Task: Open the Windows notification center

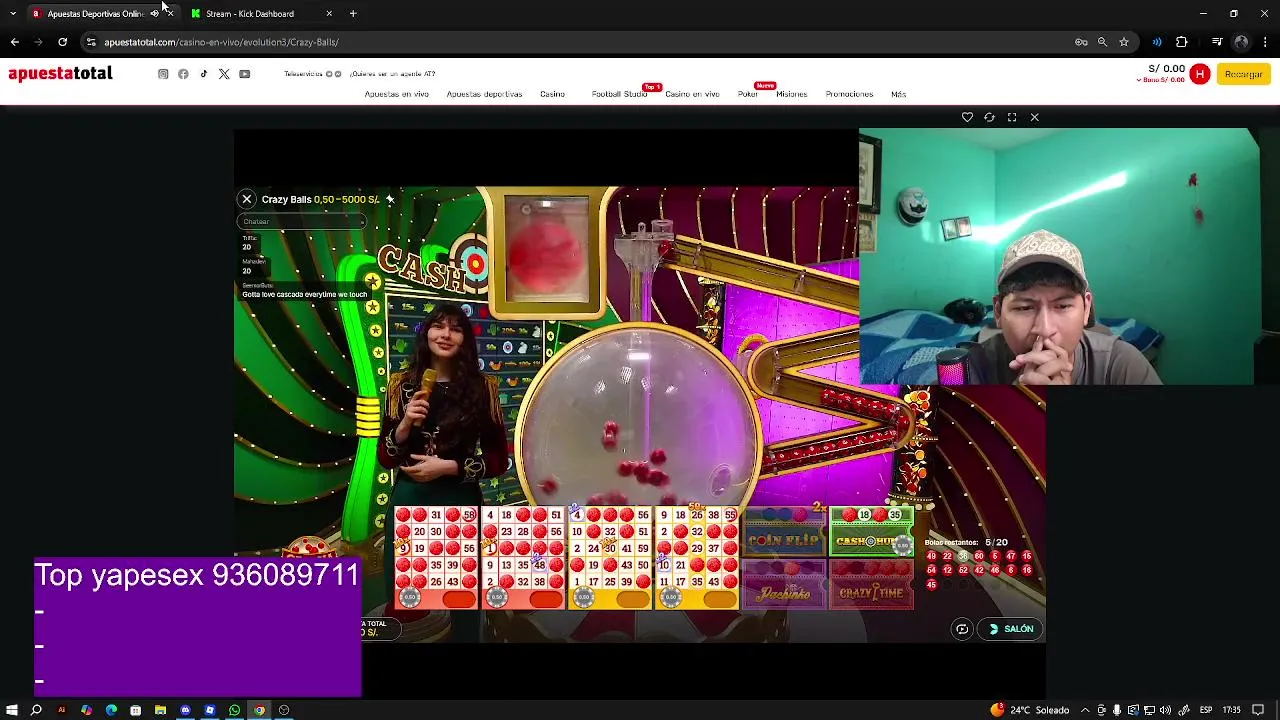Action: pos(1258,710)
